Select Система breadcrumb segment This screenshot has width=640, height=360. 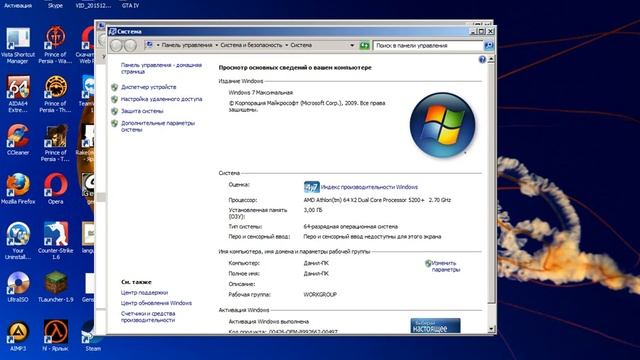click(301, 45)
